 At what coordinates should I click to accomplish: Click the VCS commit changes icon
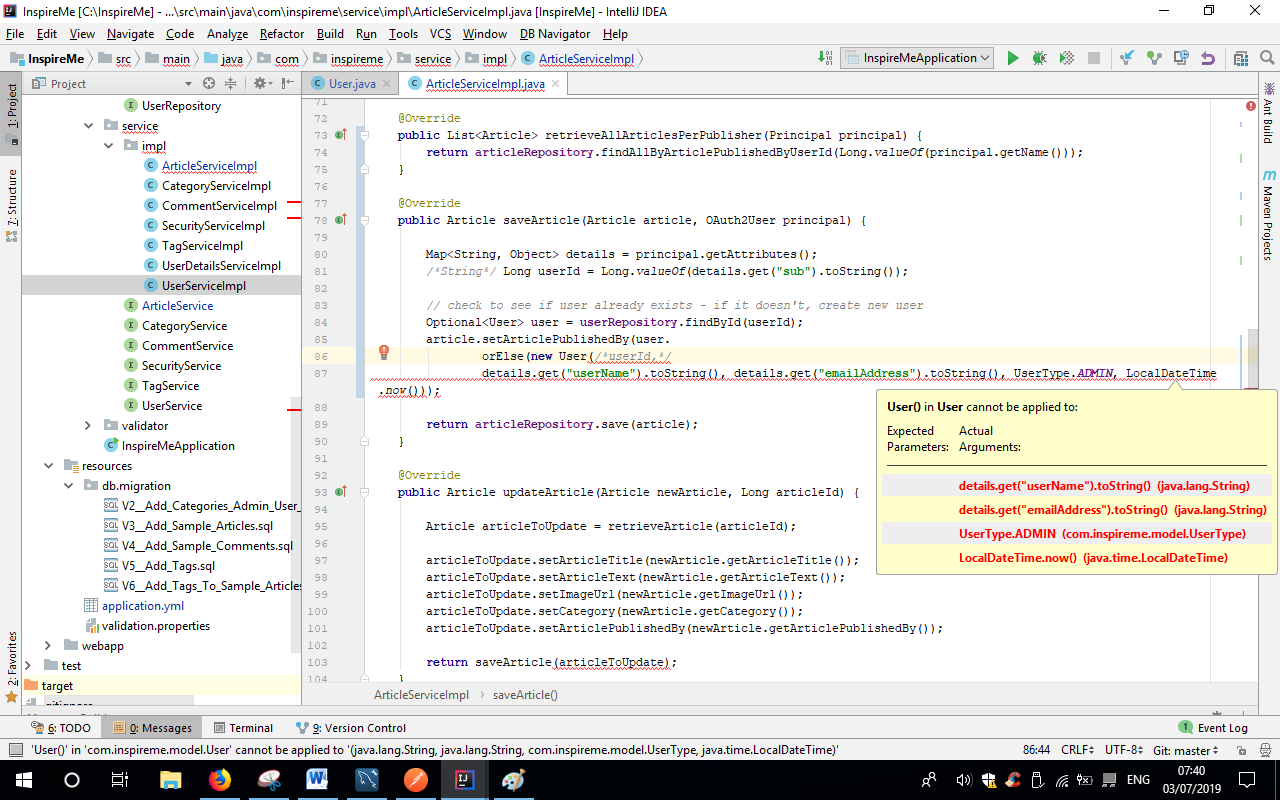(1155, 59)
